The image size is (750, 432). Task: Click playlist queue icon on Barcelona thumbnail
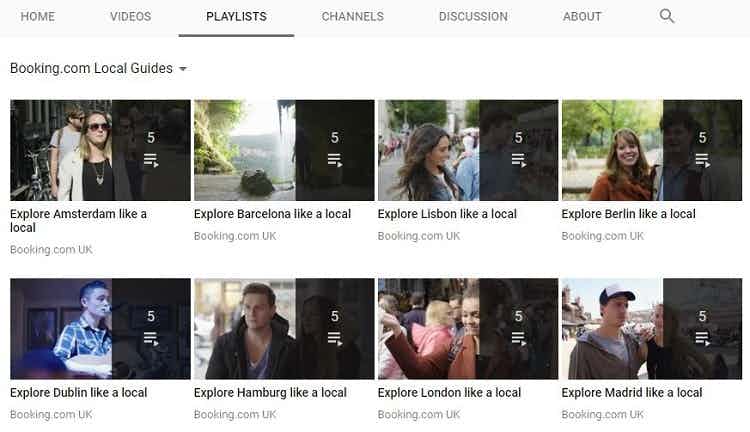coord(334,160)
